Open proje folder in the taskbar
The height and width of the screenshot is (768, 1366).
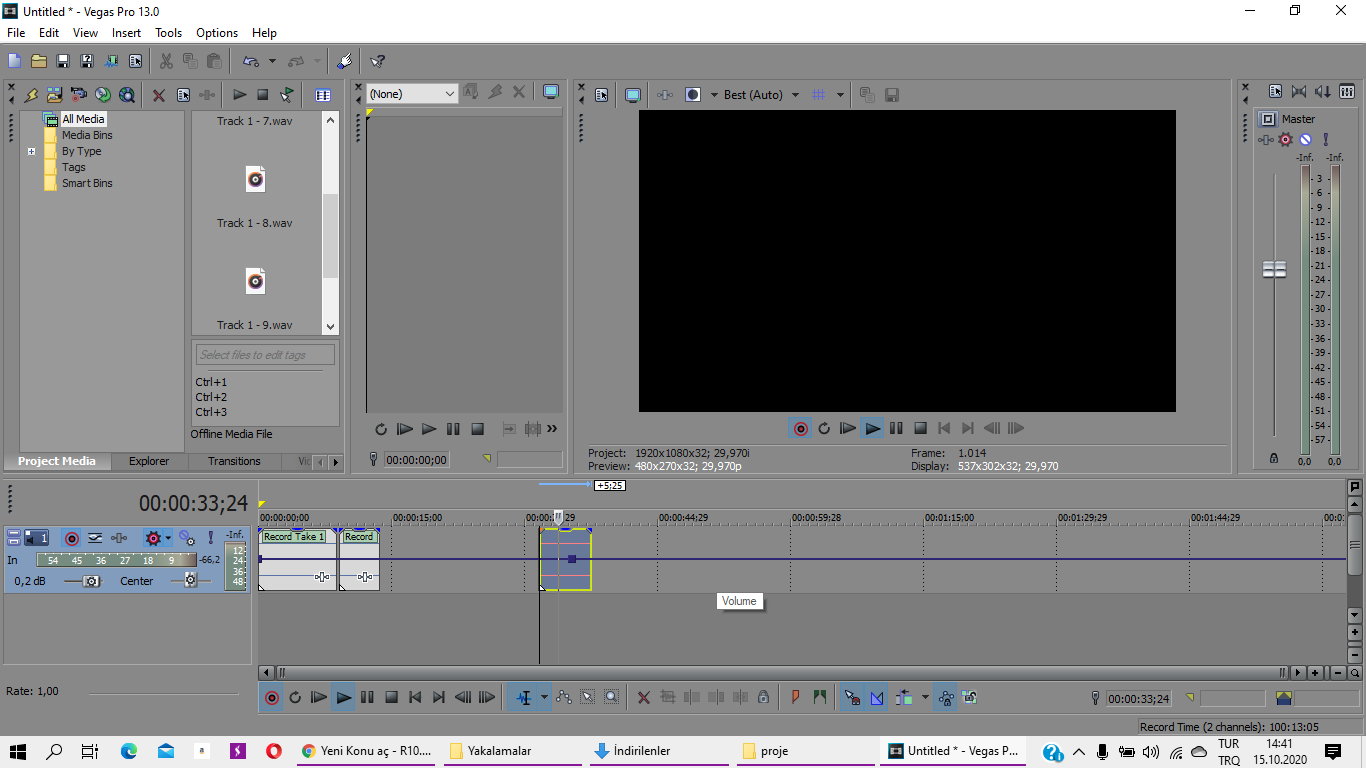[806, 751]
